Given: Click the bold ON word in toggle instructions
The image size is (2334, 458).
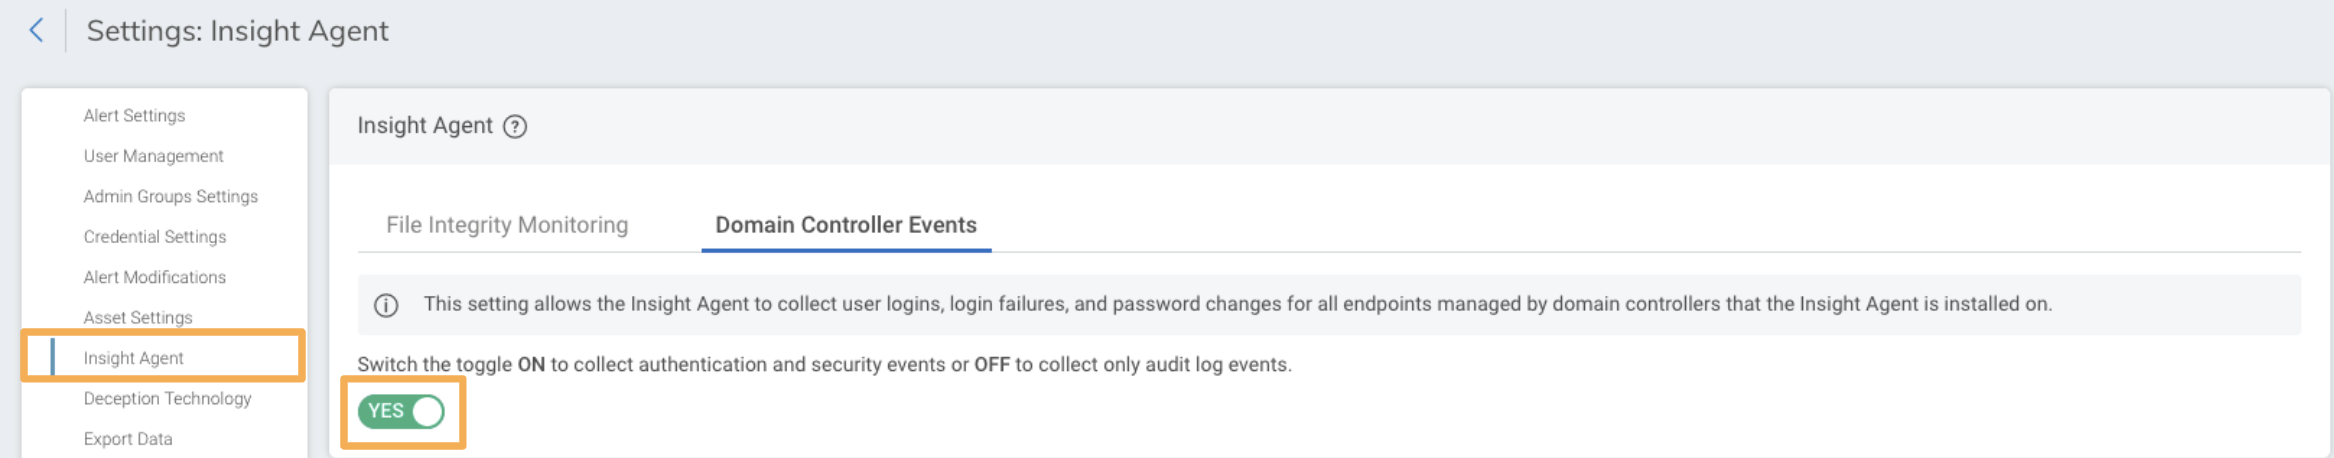Looking at the screenshot, I should click(x=531, y=365).
